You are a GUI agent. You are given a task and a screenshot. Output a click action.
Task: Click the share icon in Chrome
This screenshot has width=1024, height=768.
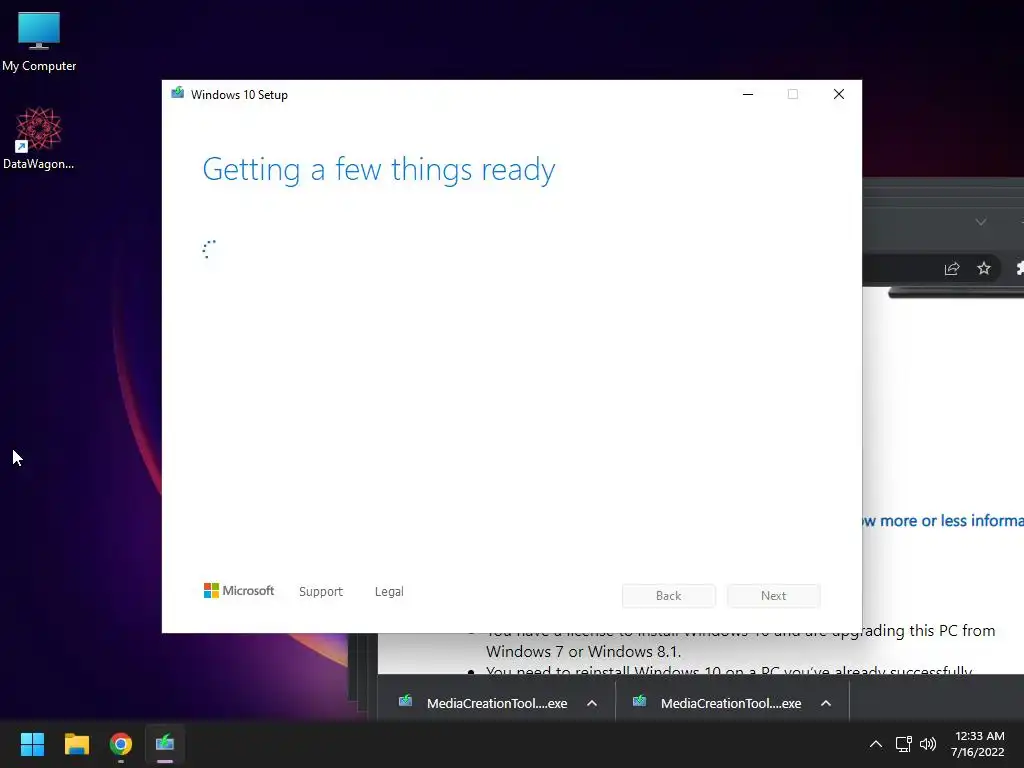tap(952, 268)
